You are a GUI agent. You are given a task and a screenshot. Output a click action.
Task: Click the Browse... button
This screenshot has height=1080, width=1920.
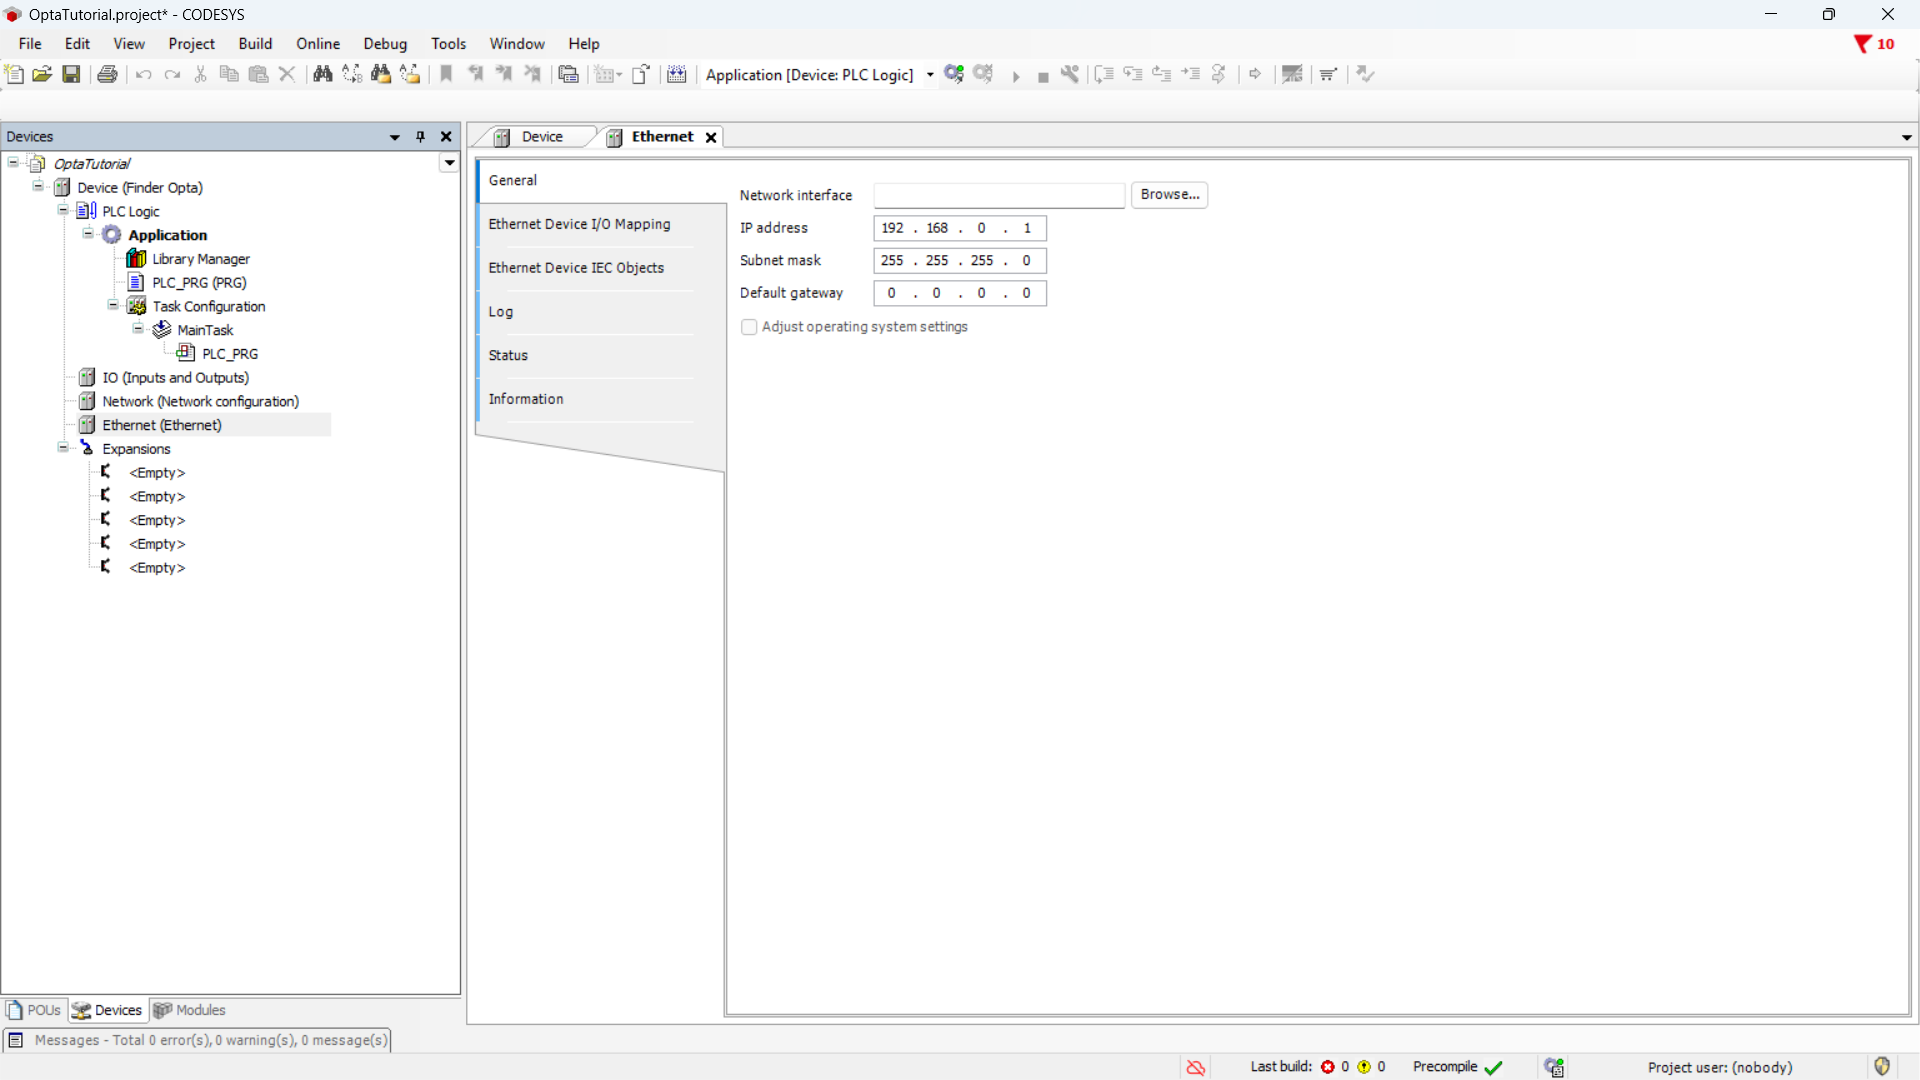1169,194
